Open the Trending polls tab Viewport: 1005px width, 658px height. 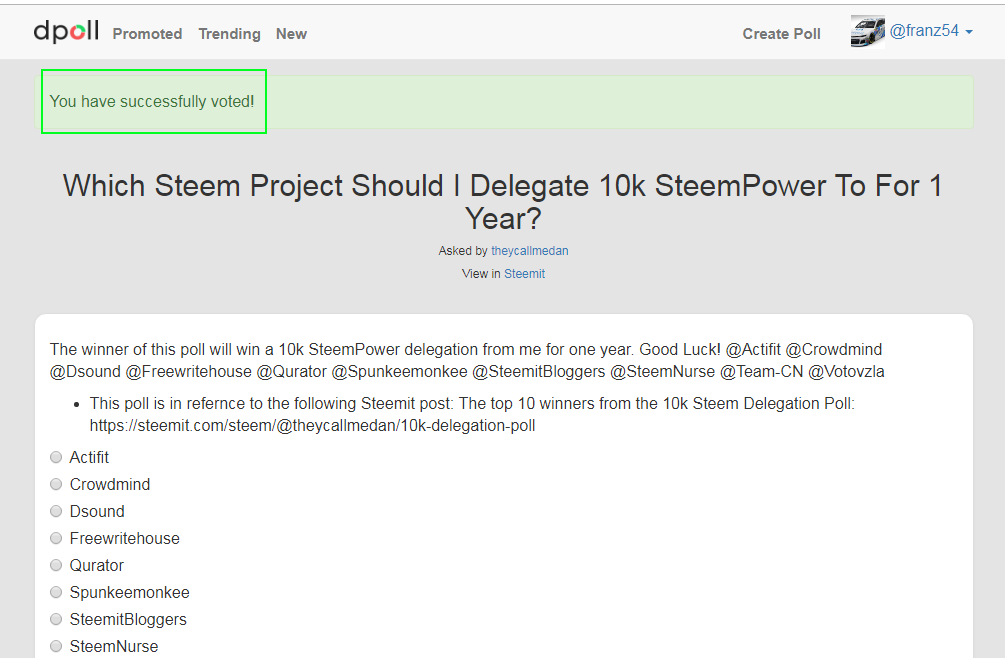[229, 34]
